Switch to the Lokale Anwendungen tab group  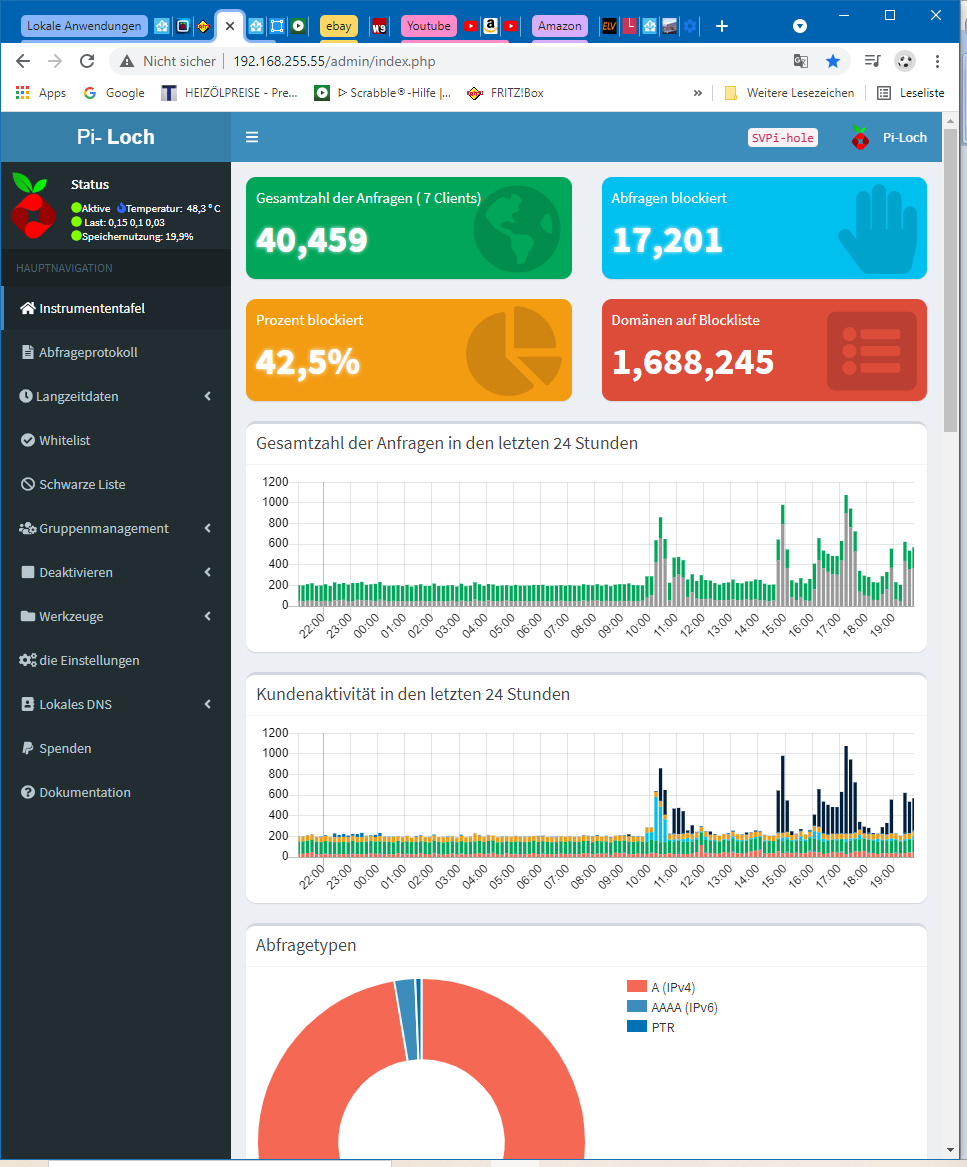pos(84,26)
